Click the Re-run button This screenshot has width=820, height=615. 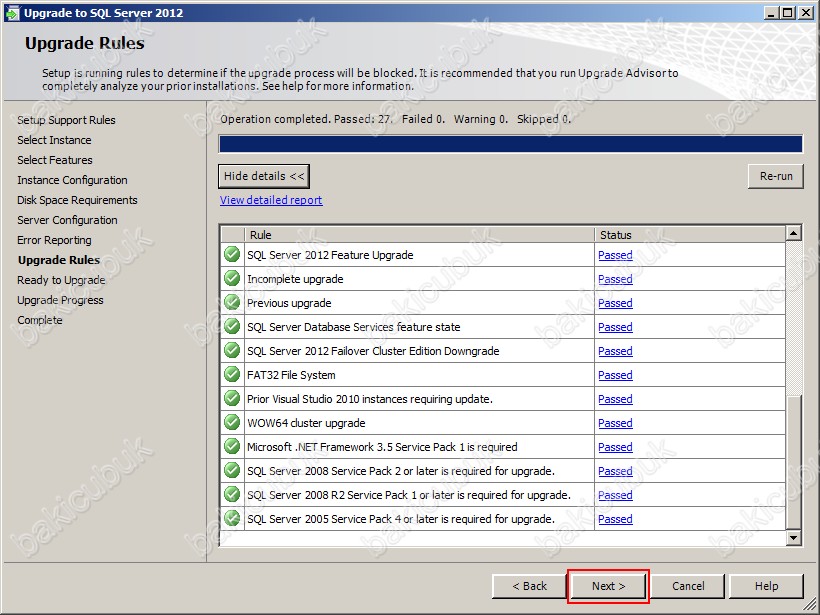click(x=776, y=176)
